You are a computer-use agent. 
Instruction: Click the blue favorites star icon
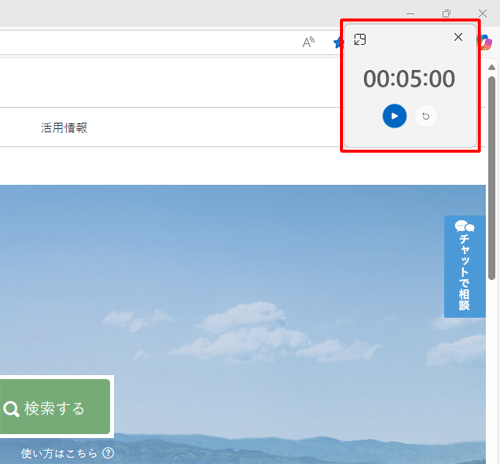click(x=338, y=42)
